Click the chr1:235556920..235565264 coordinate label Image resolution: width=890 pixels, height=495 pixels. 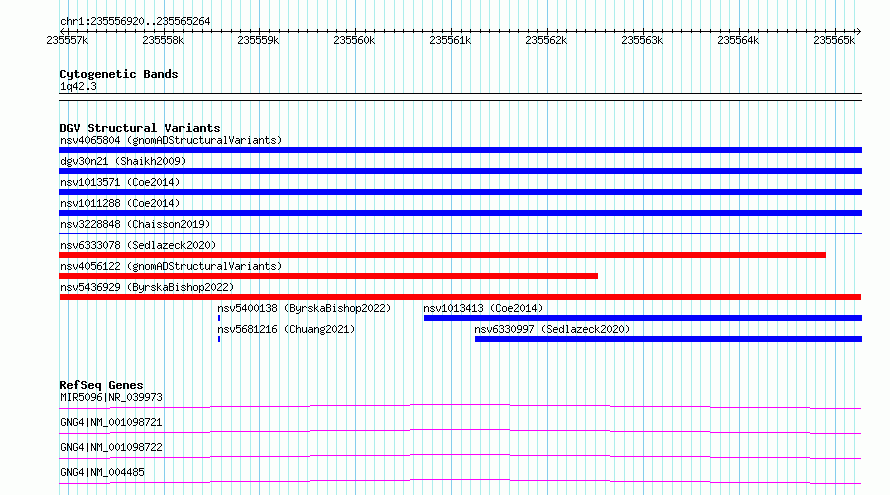point(135,21)
